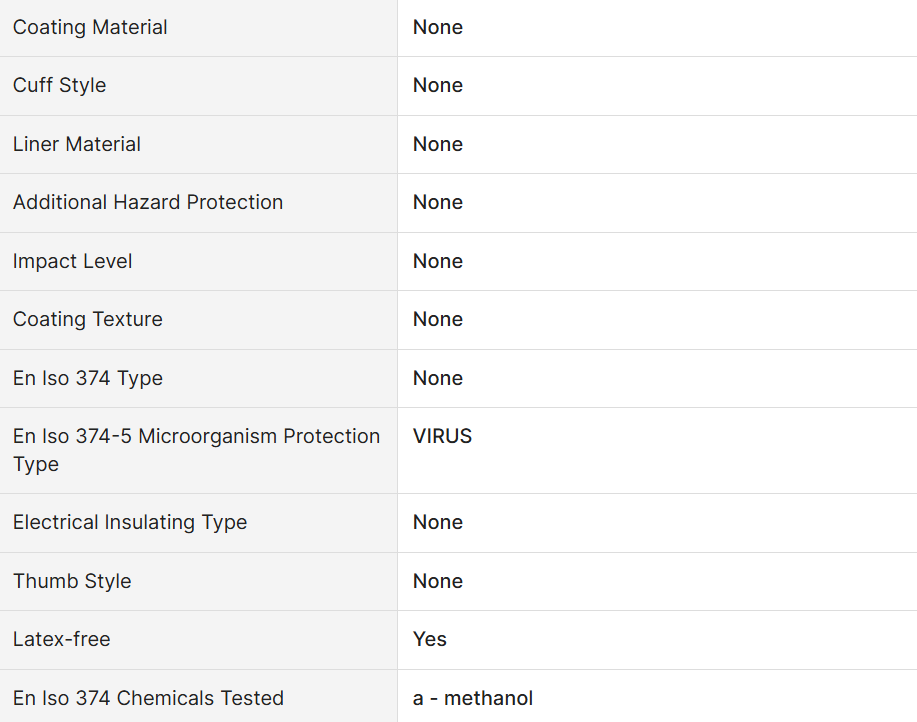Select None value for Cuff Style
This screenshot has height=722, width=917.
(438, 85)
